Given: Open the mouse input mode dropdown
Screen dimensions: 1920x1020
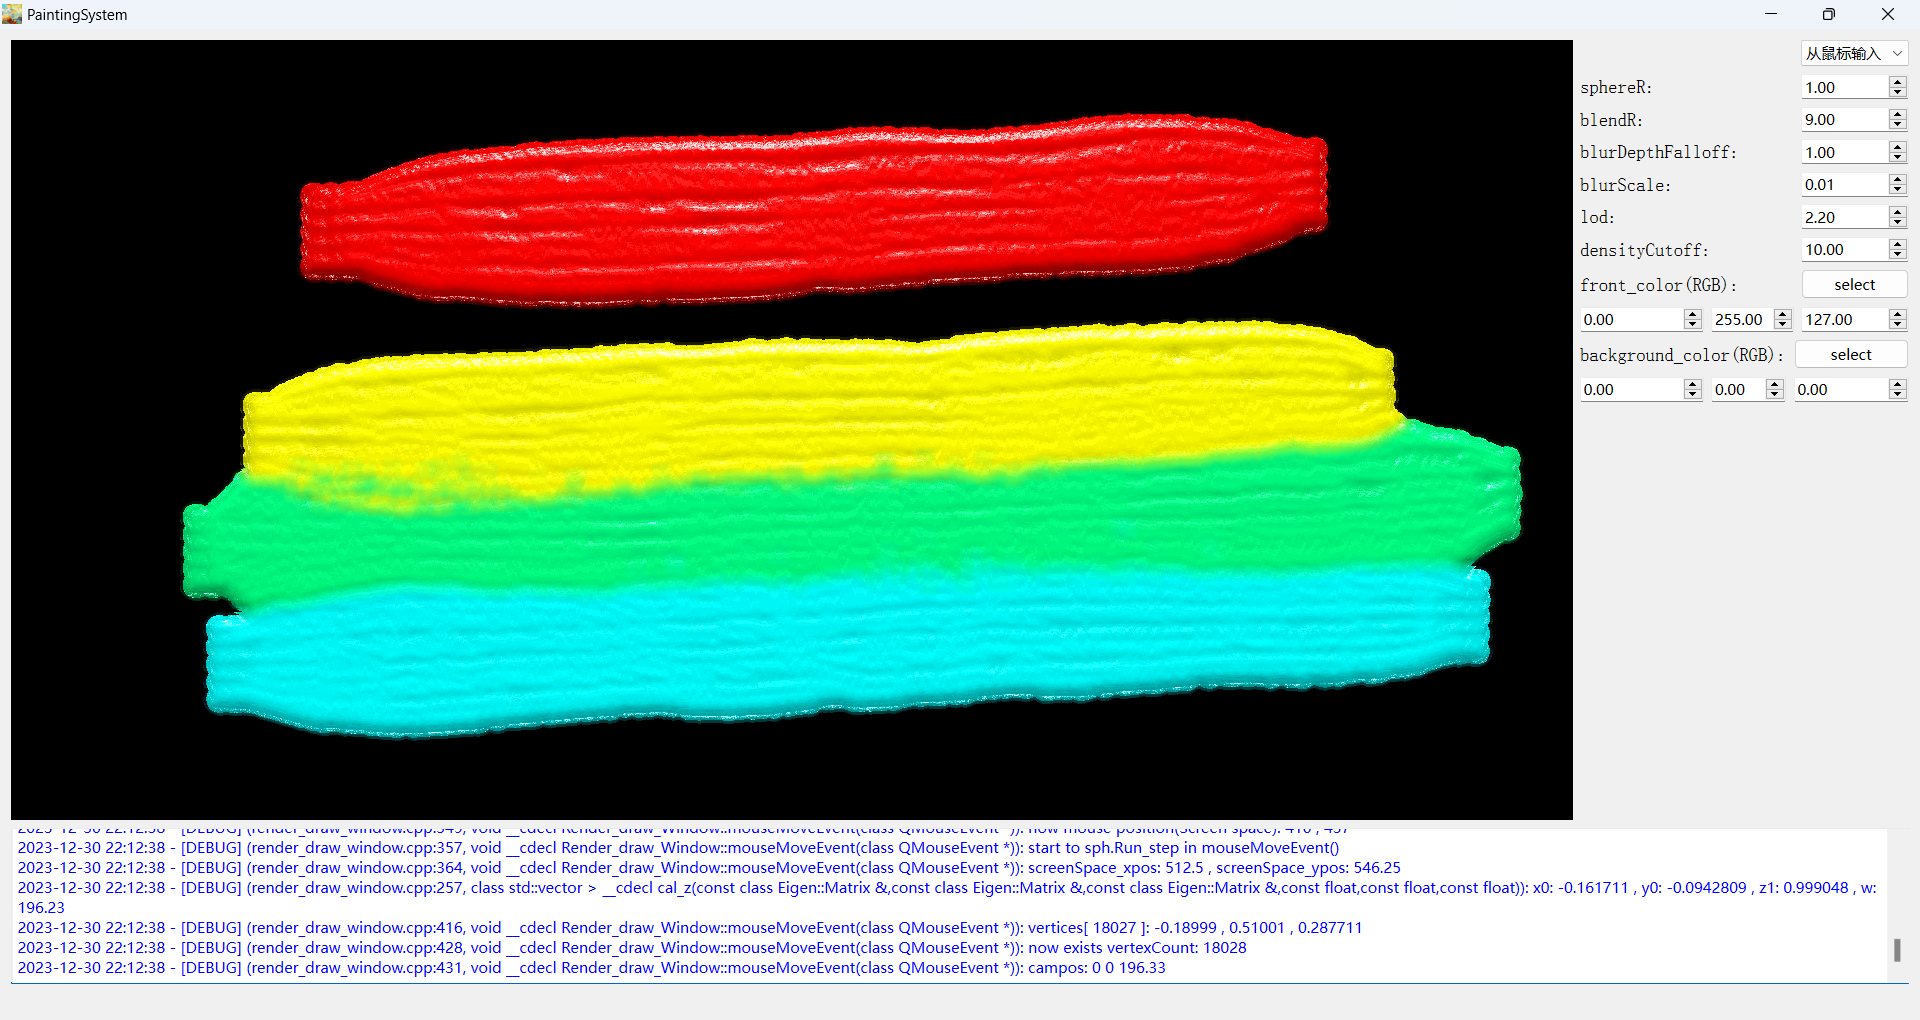Looking at the screenshot, I should 1854,54.
